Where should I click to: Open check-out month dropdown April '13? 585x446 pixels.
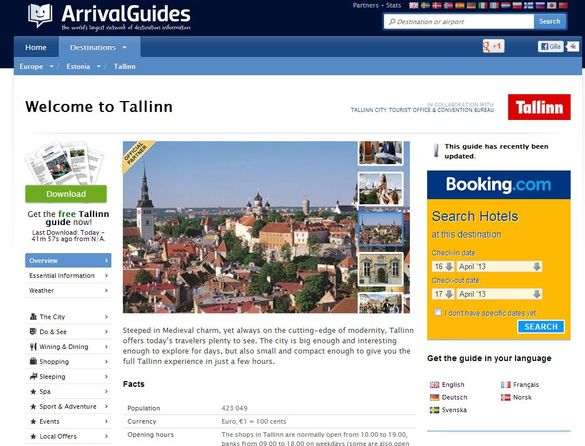[x=499, y=294]
